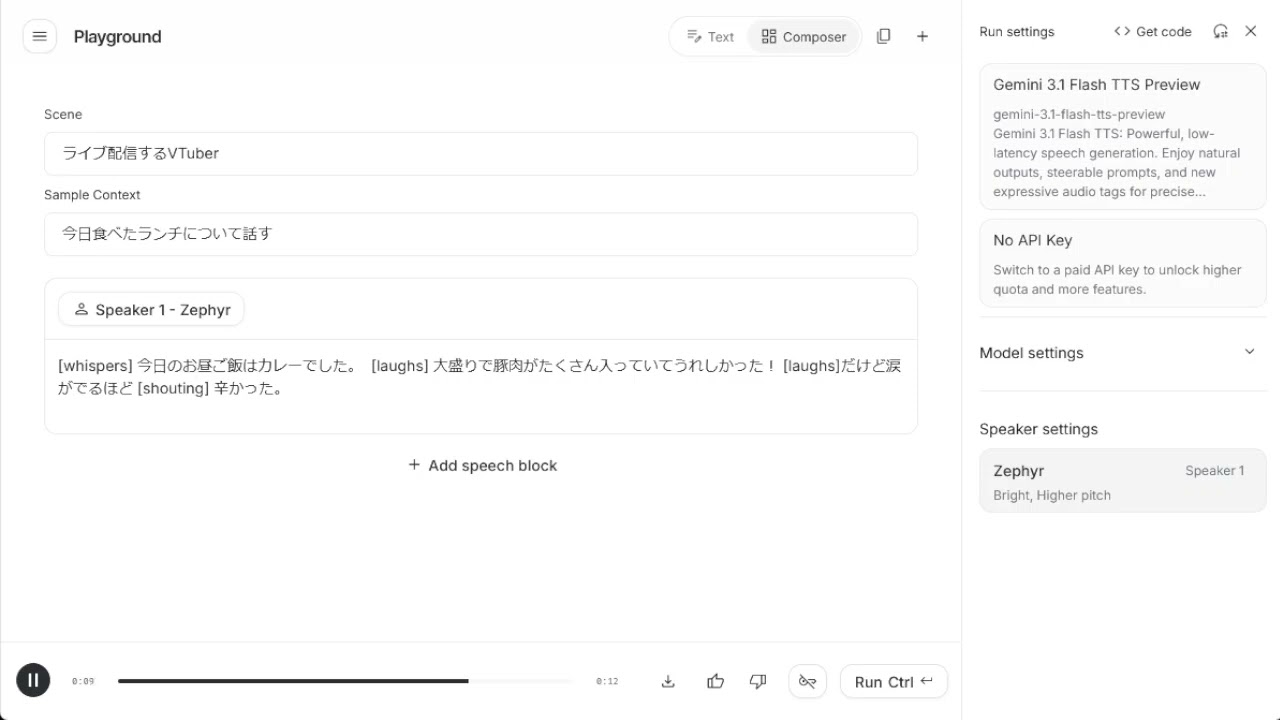The image size is (1280, 720).
Task: Open the Gemini 3.1 Flash TTS model selector
Action: click(x=1123, y=137)
